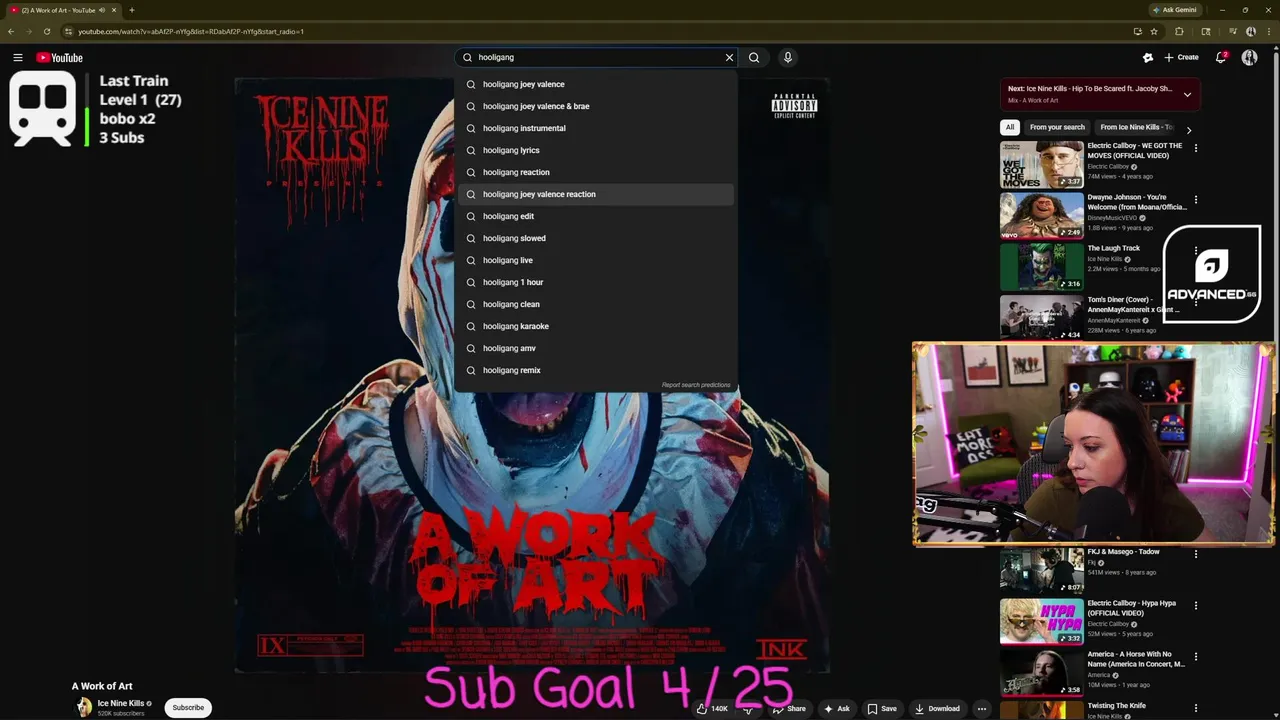Viewport: 1280px width, 720px height.
Task: Share the 'A Work of Art' video
Action: (x=789, y=709)
